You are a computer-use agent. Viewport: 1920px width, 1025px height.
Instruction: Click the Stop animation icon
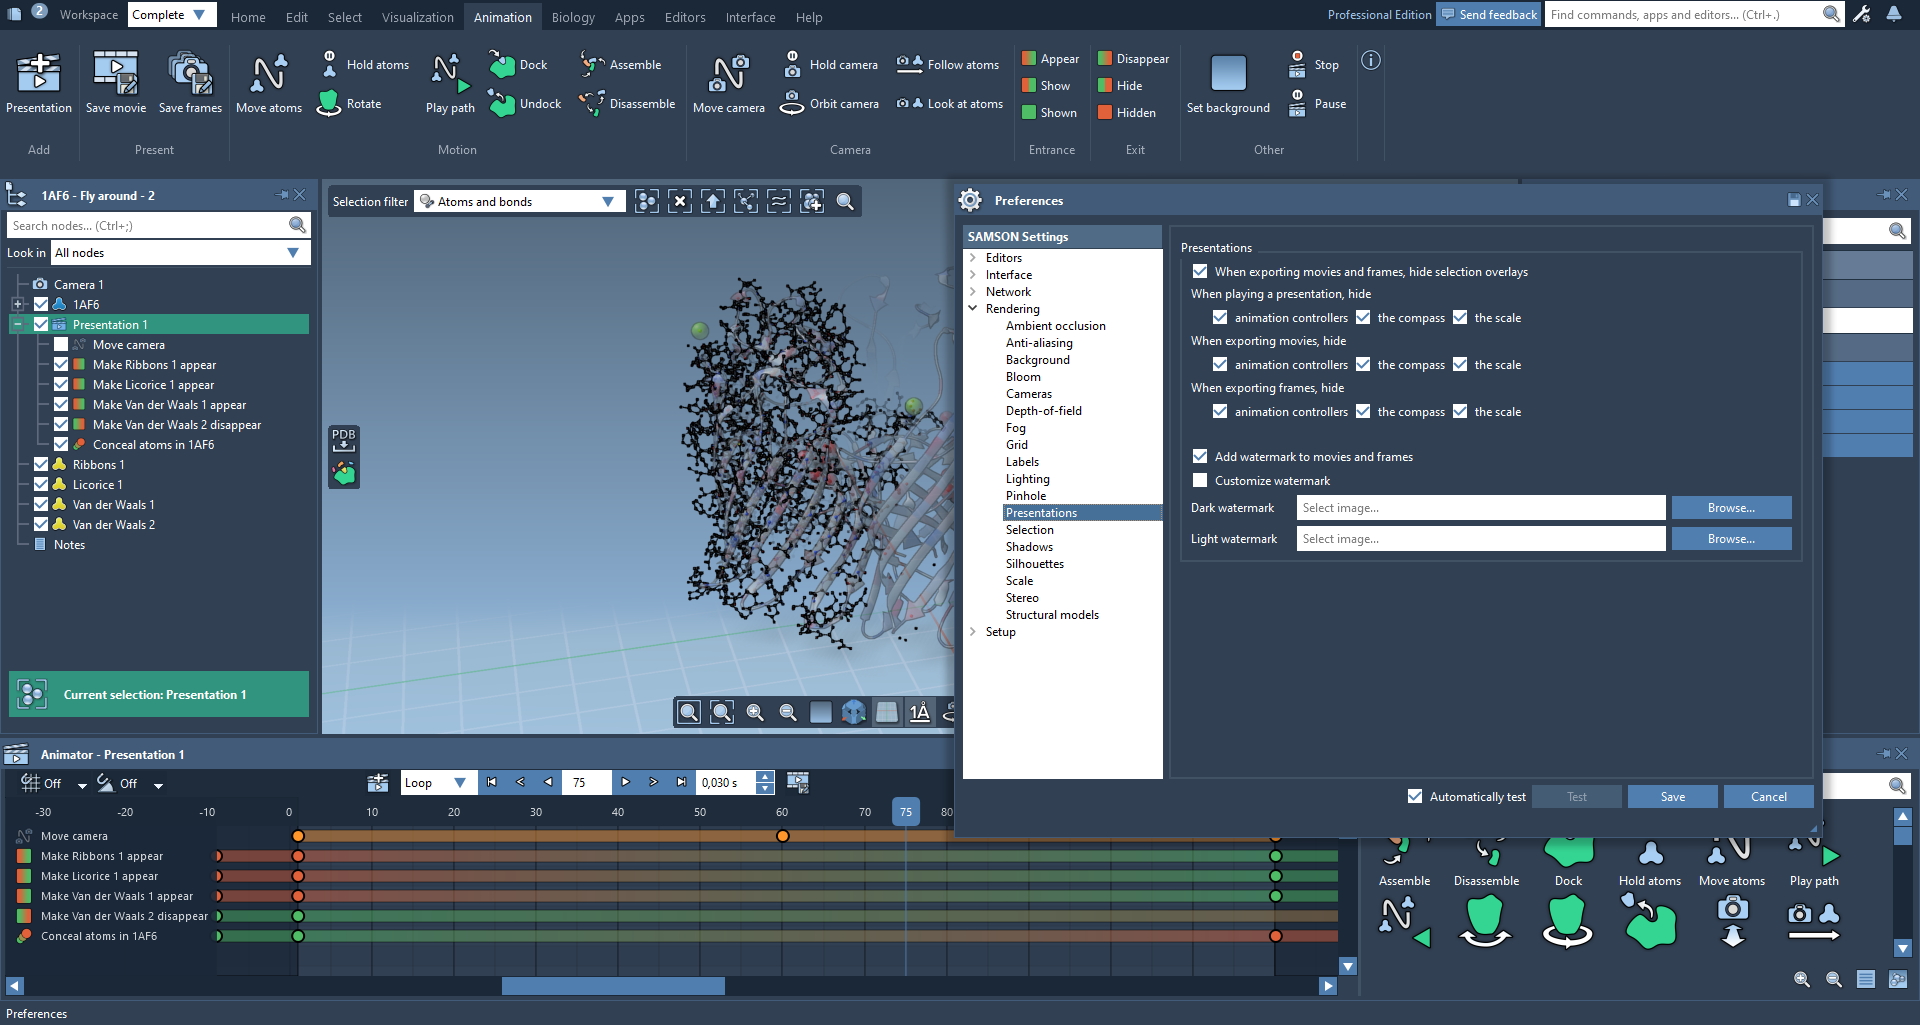pyautogui.click(x=1297, y=65)
